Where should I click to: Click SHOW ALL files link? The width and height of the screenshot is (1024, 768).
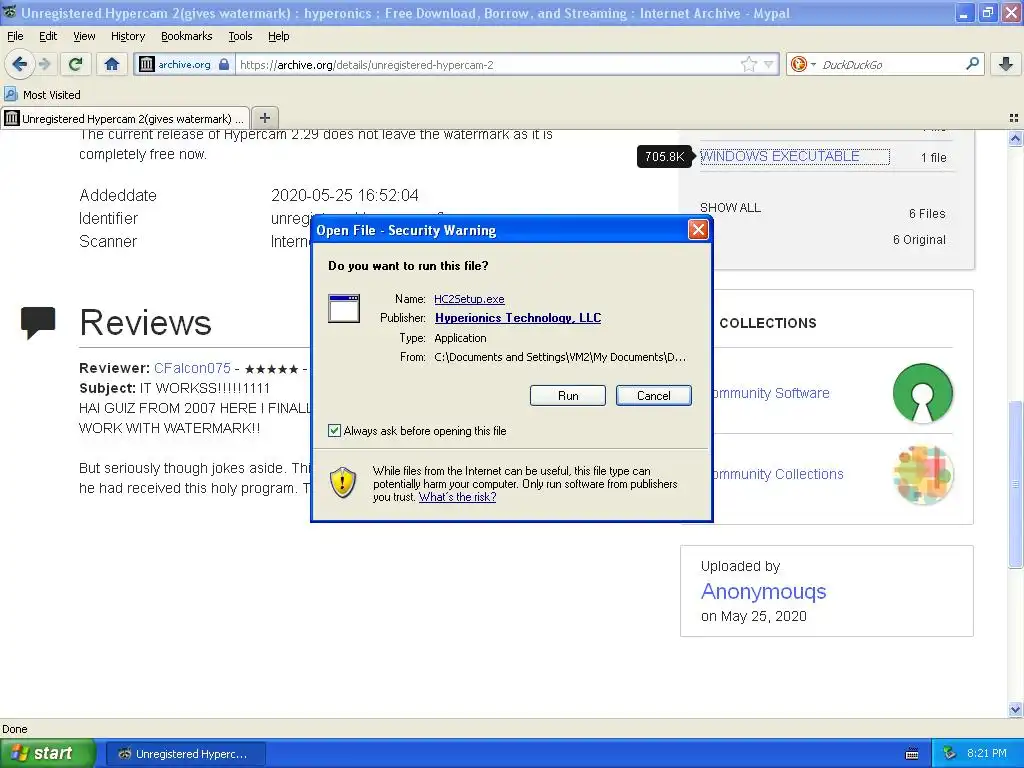tap(730, 208)
